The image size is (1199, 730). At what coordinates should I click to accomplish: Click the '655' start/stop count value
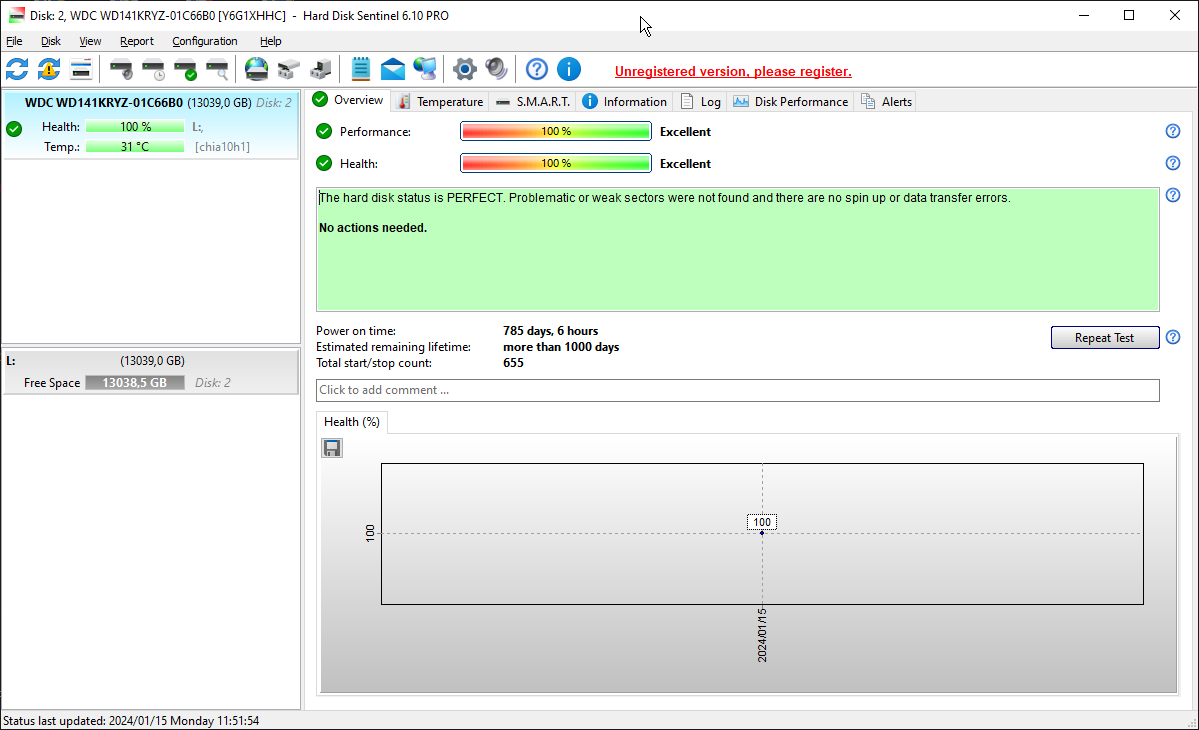pos(513,363)
